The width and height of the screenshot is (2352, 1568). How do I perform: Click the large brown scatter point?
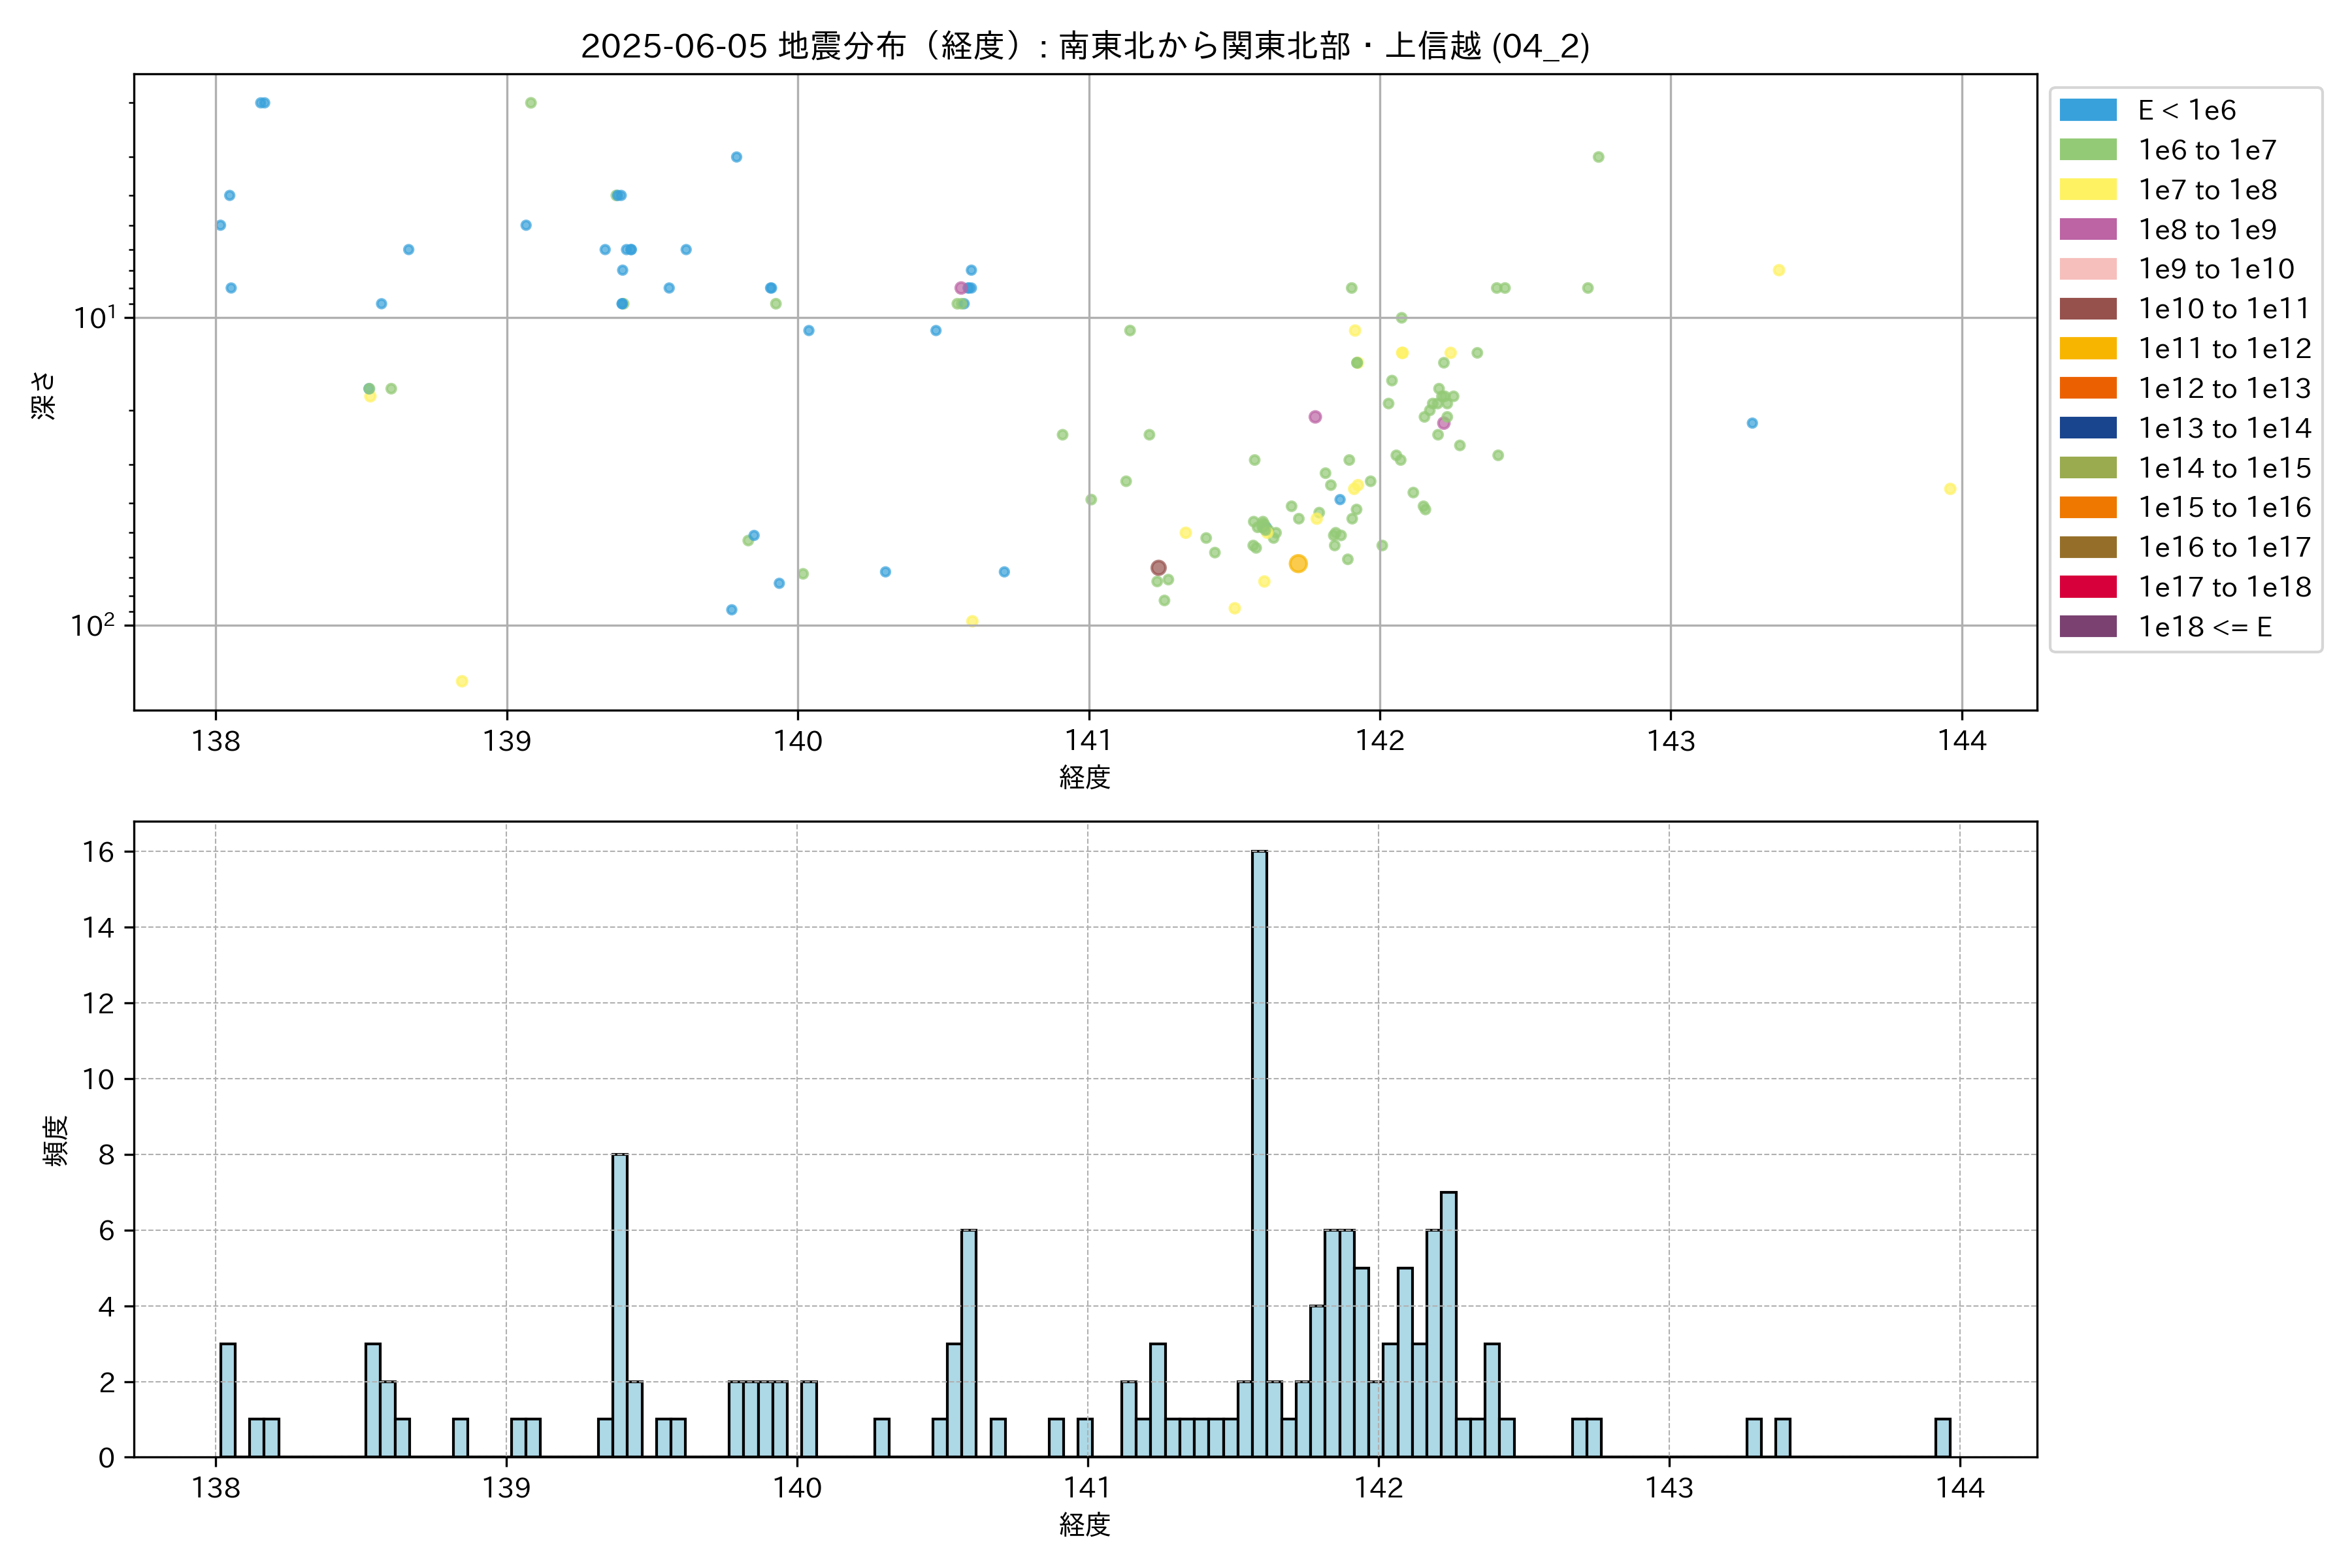[x=1158, y=568]
